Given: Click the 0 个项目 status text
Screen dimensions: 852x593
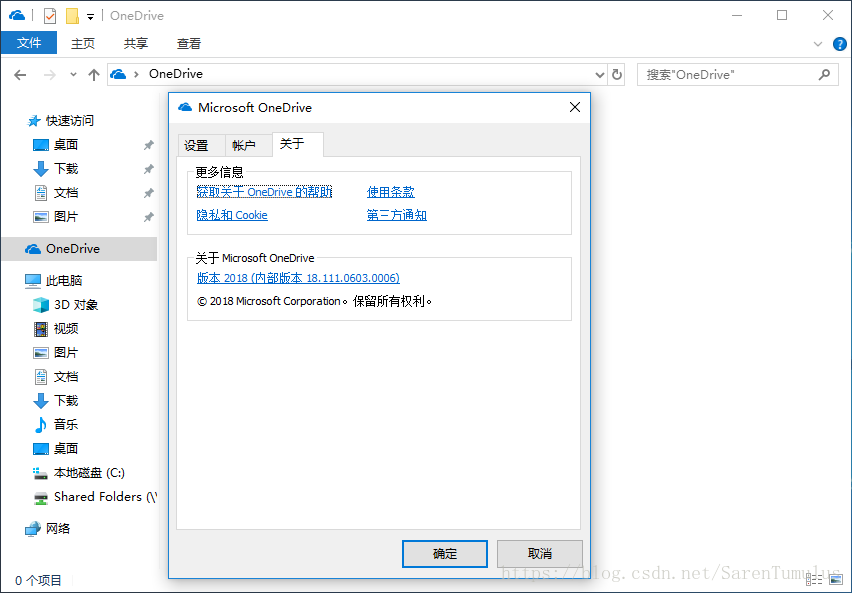Looking at the screenshot, I should tap(38, 580).
